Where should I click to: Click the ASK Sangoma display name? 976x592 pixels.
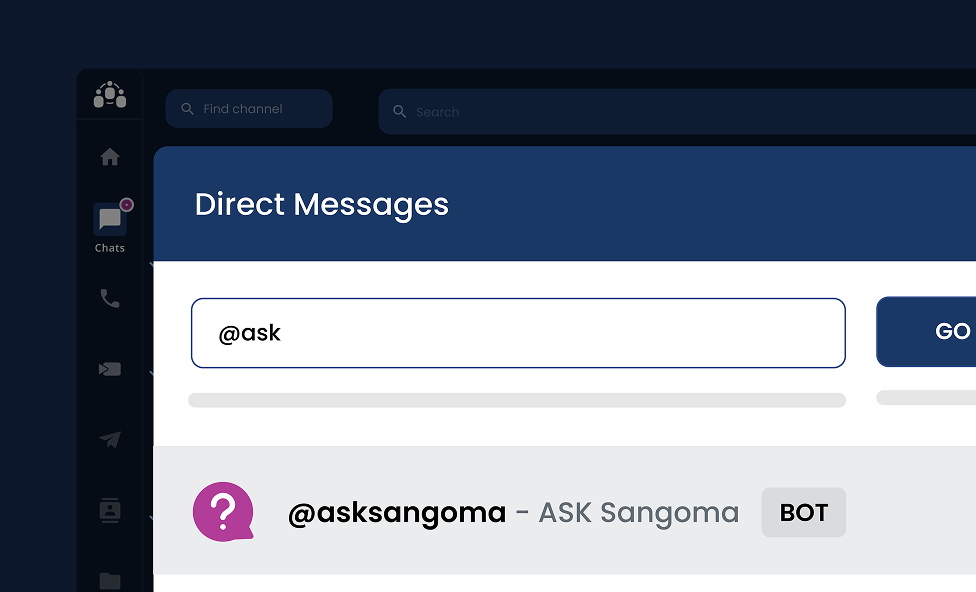(639, 513)
